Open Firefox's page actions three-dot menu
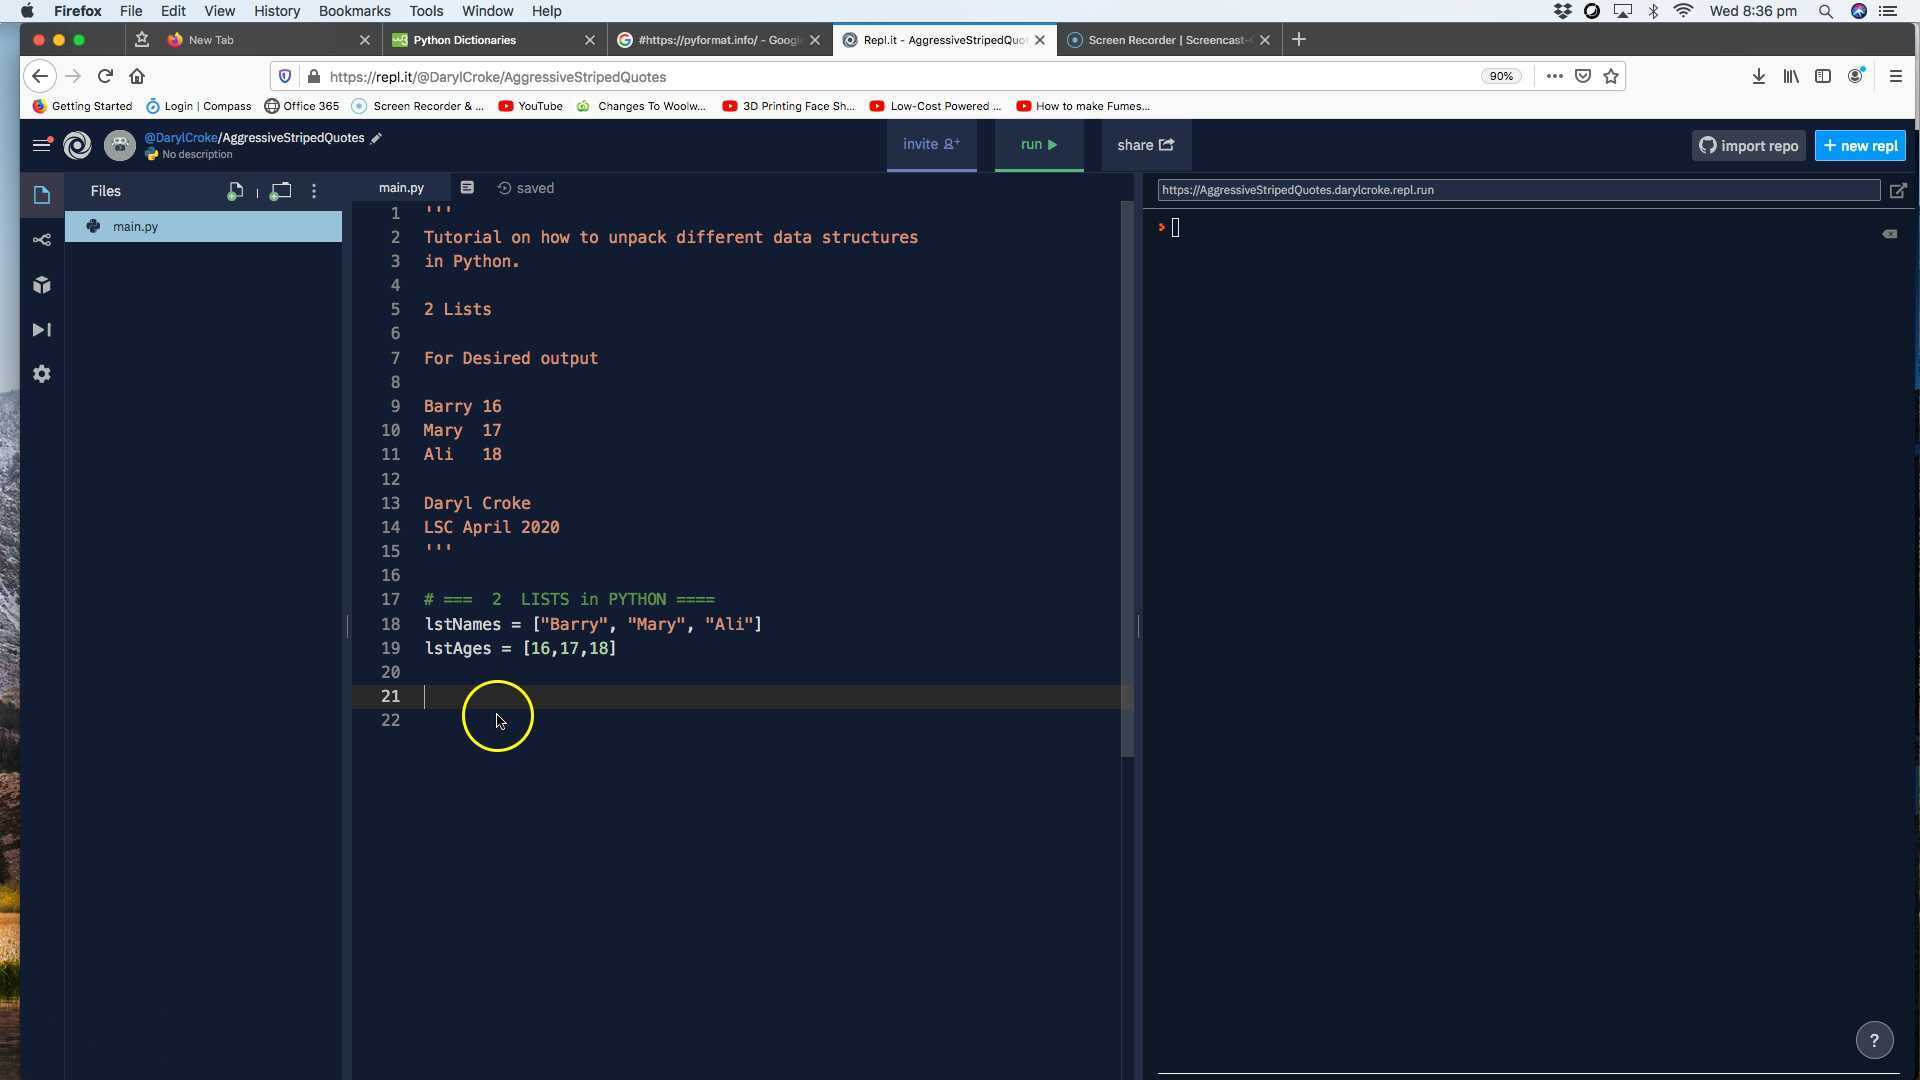 (1554, 76)
